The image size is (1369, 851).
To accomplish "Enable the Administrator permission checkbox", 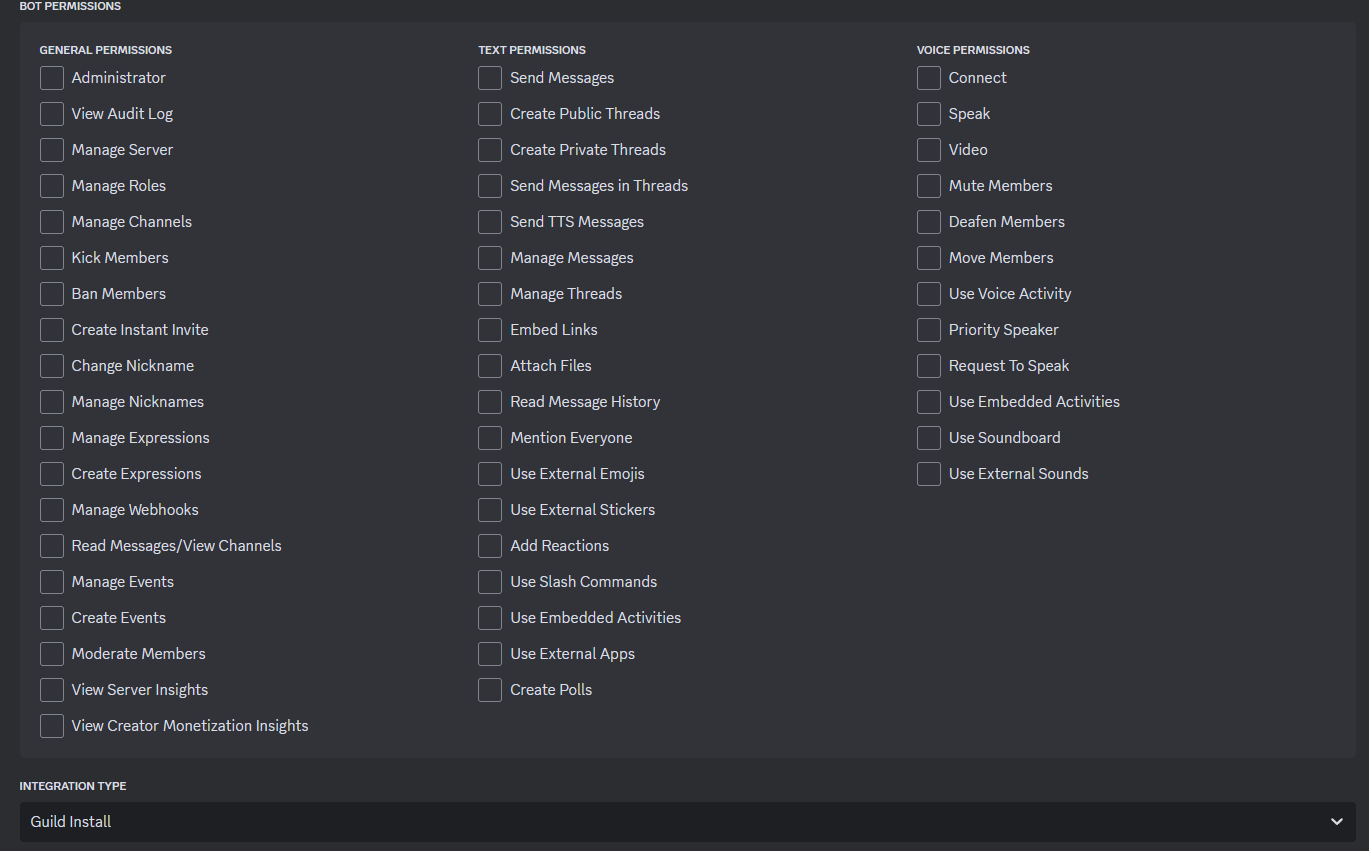I will pyautogui.click(x=52, y=78).
